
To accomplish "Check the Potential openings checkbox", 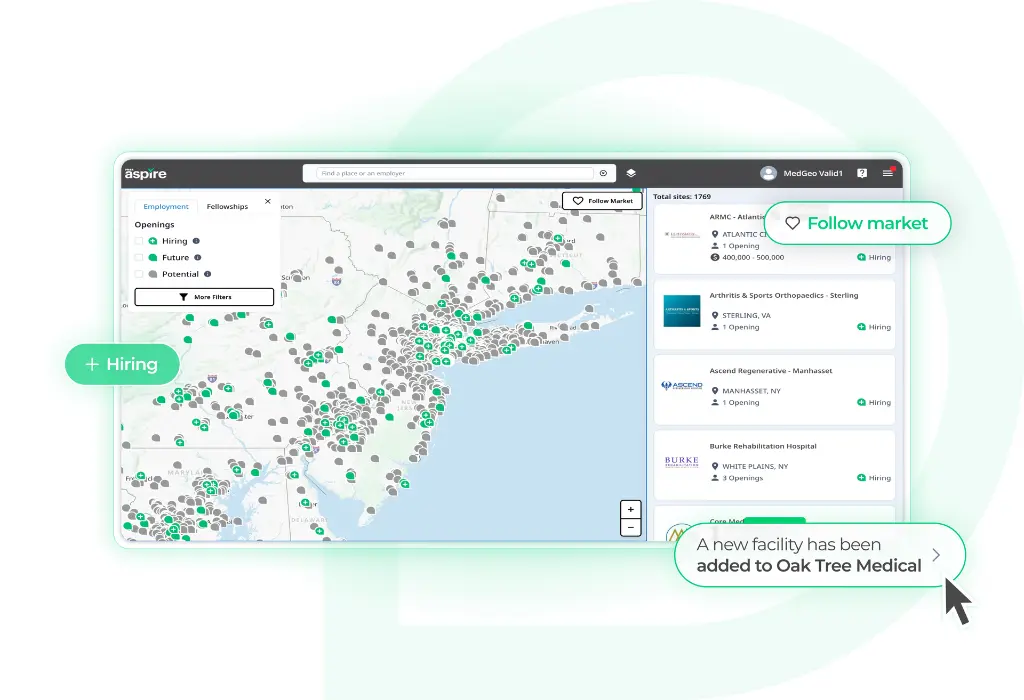I will (x=139, y=274).
